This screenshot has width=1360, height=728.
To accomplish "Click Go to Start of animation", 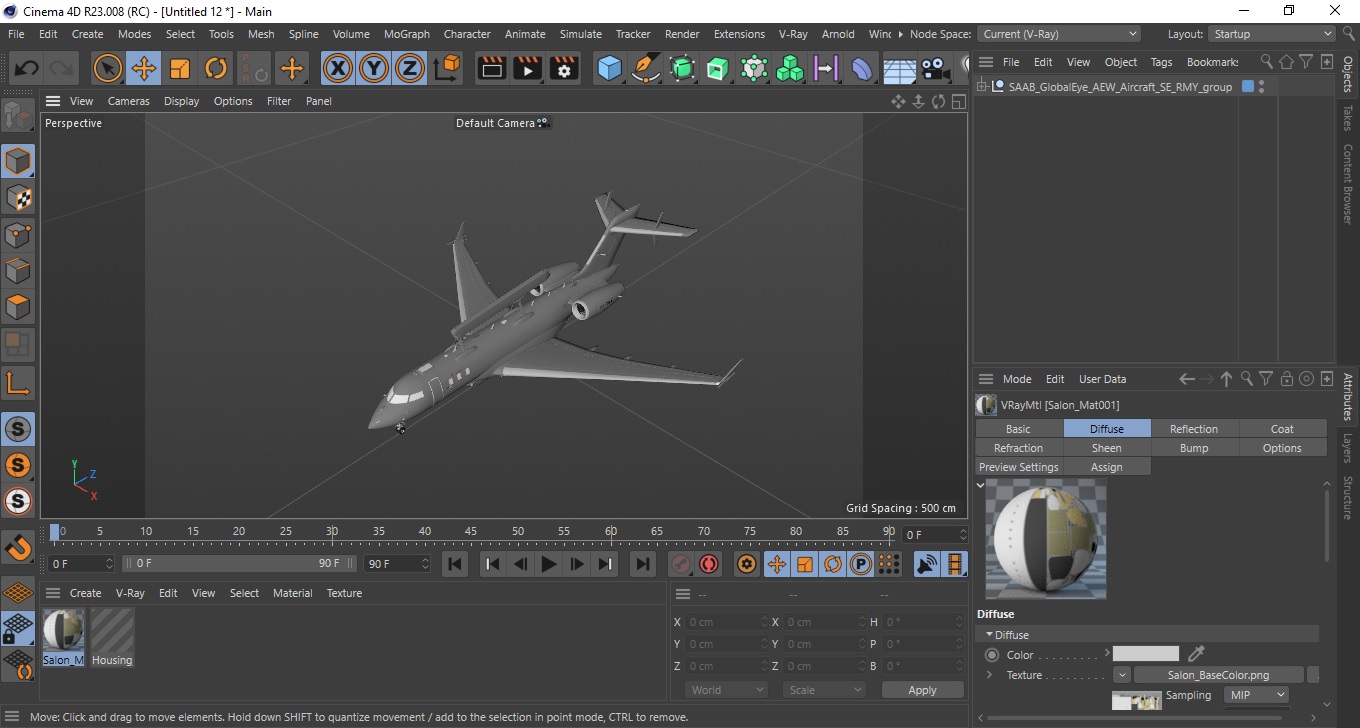I will [455, 564].
